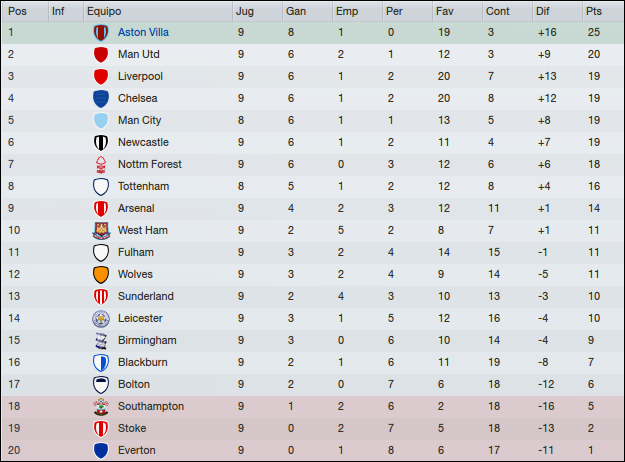Select the Stoke row in relegation zone
625x462 pixels.
pyautogui.click(x=312, y=429)
